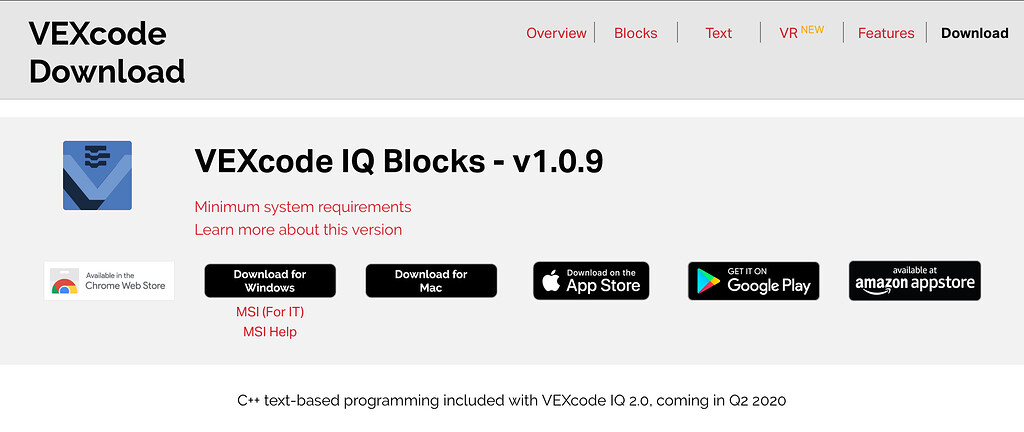Go to the Overview nav item
The height and width of the screenshot is (432, 1024).
556,33
